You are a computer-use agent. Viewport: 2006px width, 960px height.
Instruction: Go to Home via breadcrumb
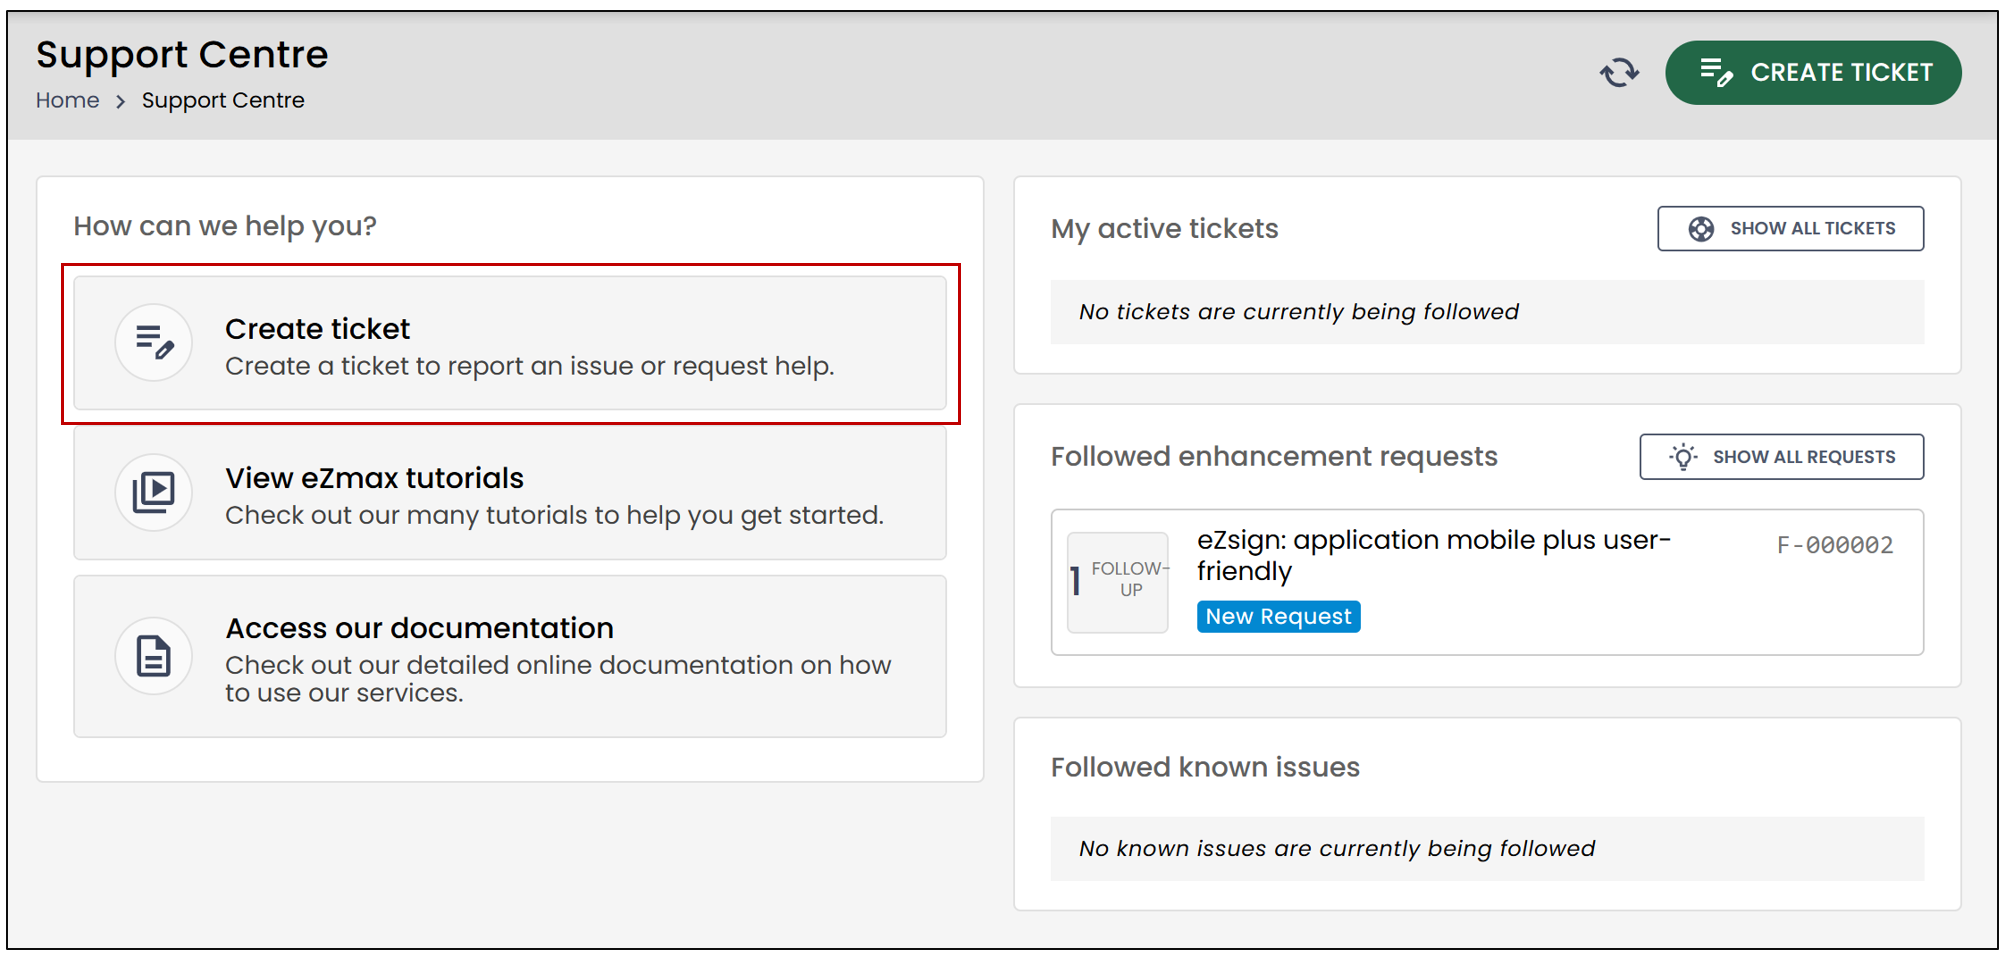(x=67, y=101)
